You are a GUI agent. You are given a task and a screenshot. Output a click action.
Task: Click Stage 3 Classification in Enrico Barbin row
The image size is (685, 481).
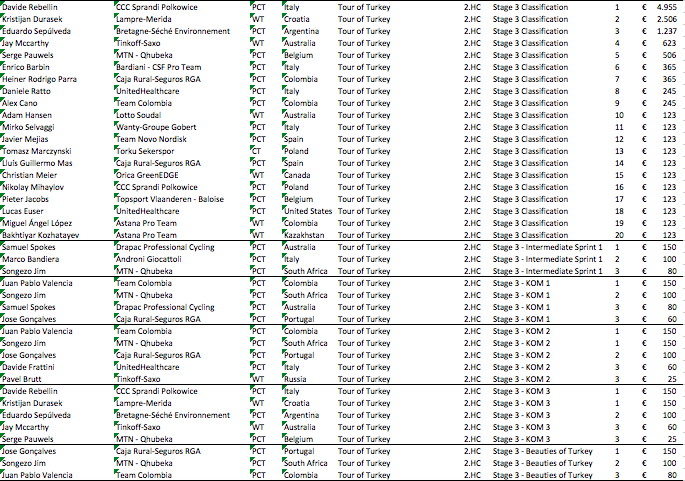coord(530,67)
